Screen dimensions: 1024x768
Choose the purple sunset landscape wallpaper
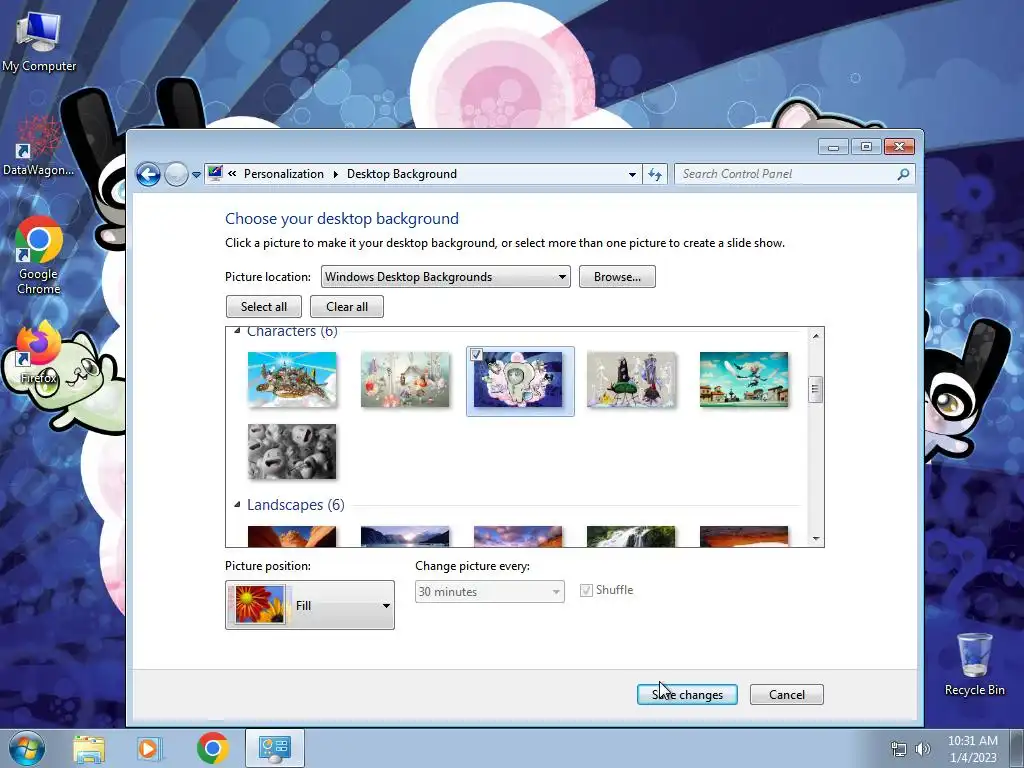coord(518,536)
